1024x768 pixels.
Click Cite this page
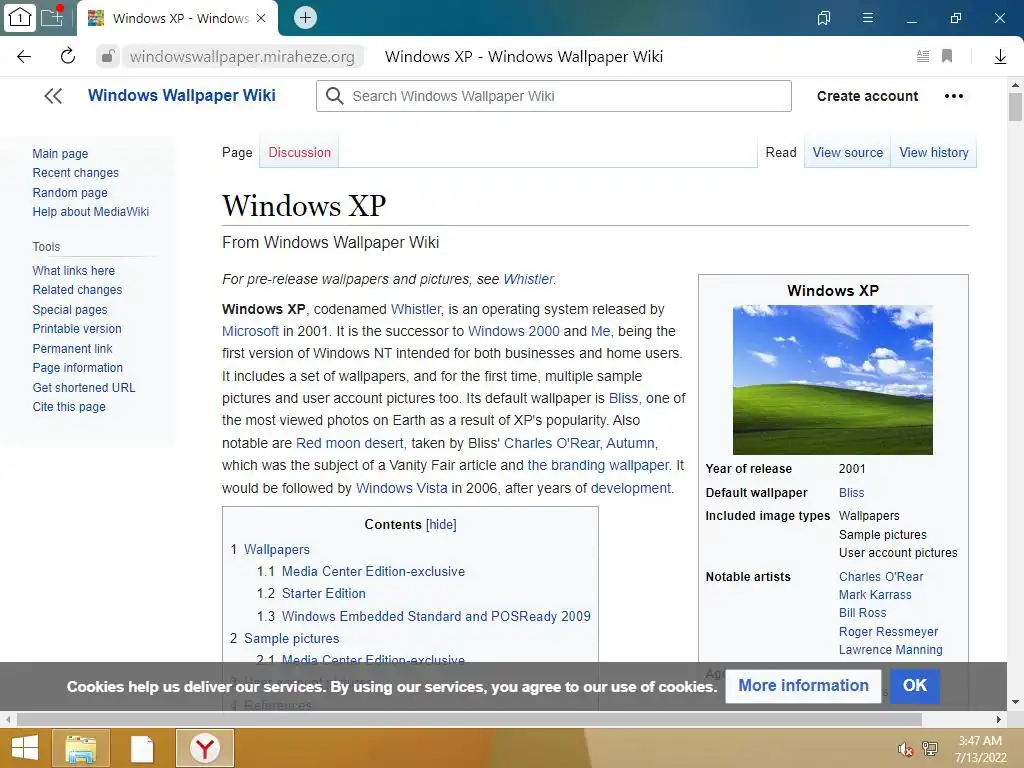[x=69, y=406]
